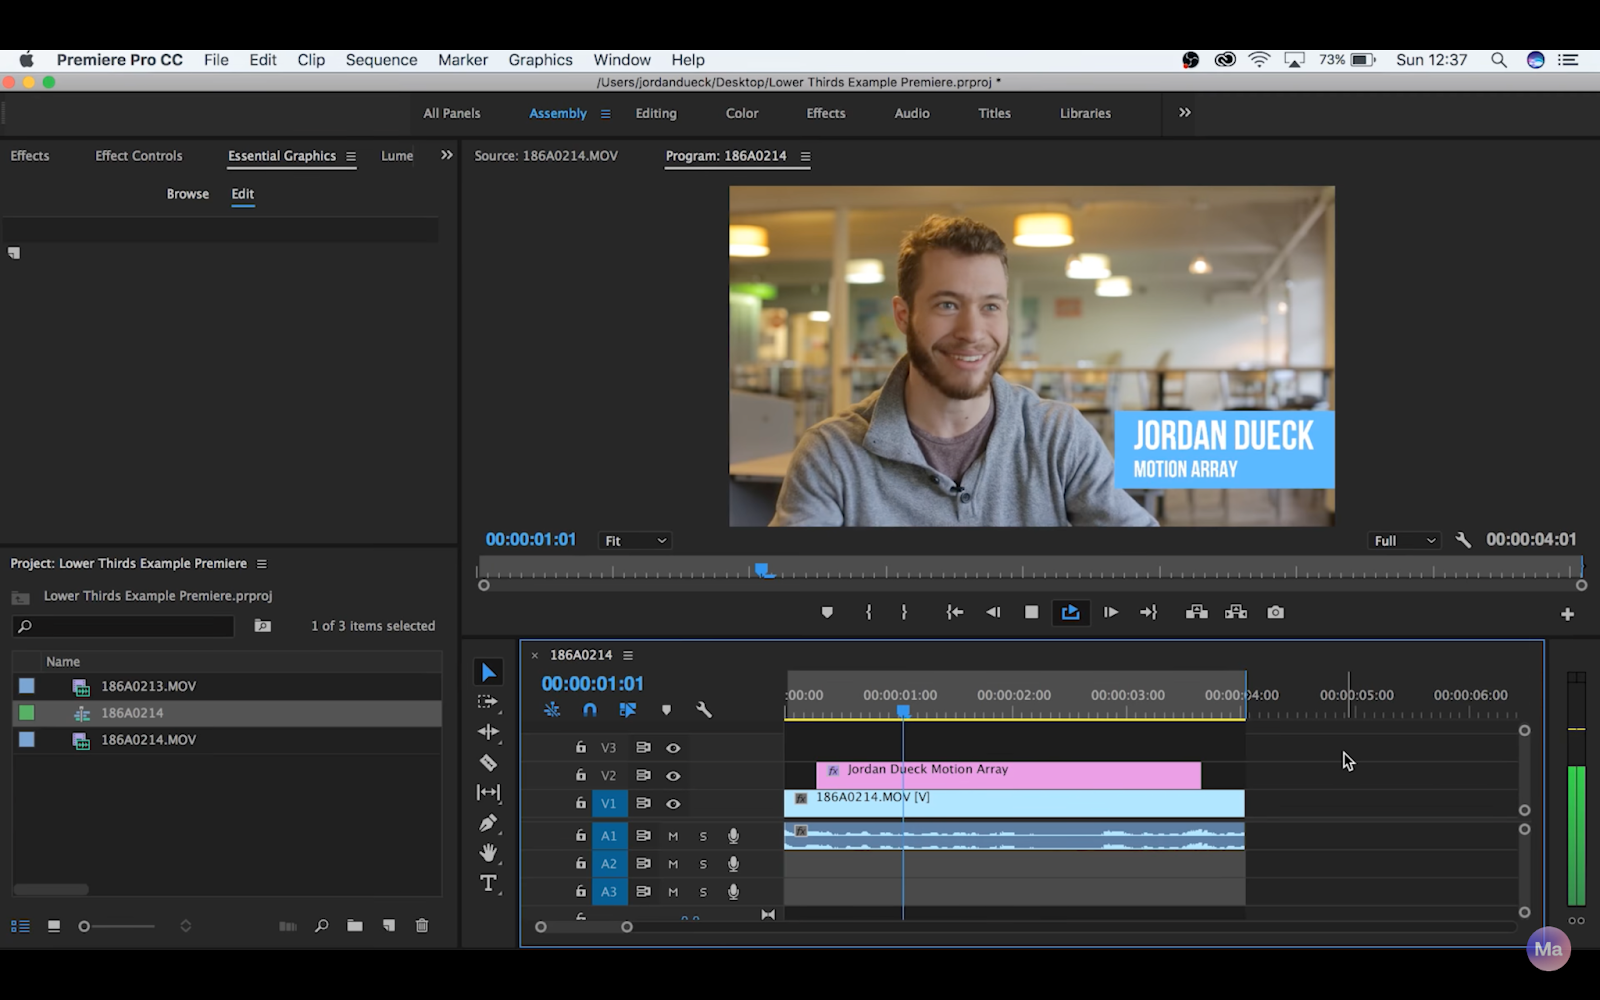Switch to the Editing workspace tab
Image resolution: width=1600 pixels, height=1000 pixels.
(655, 113)
